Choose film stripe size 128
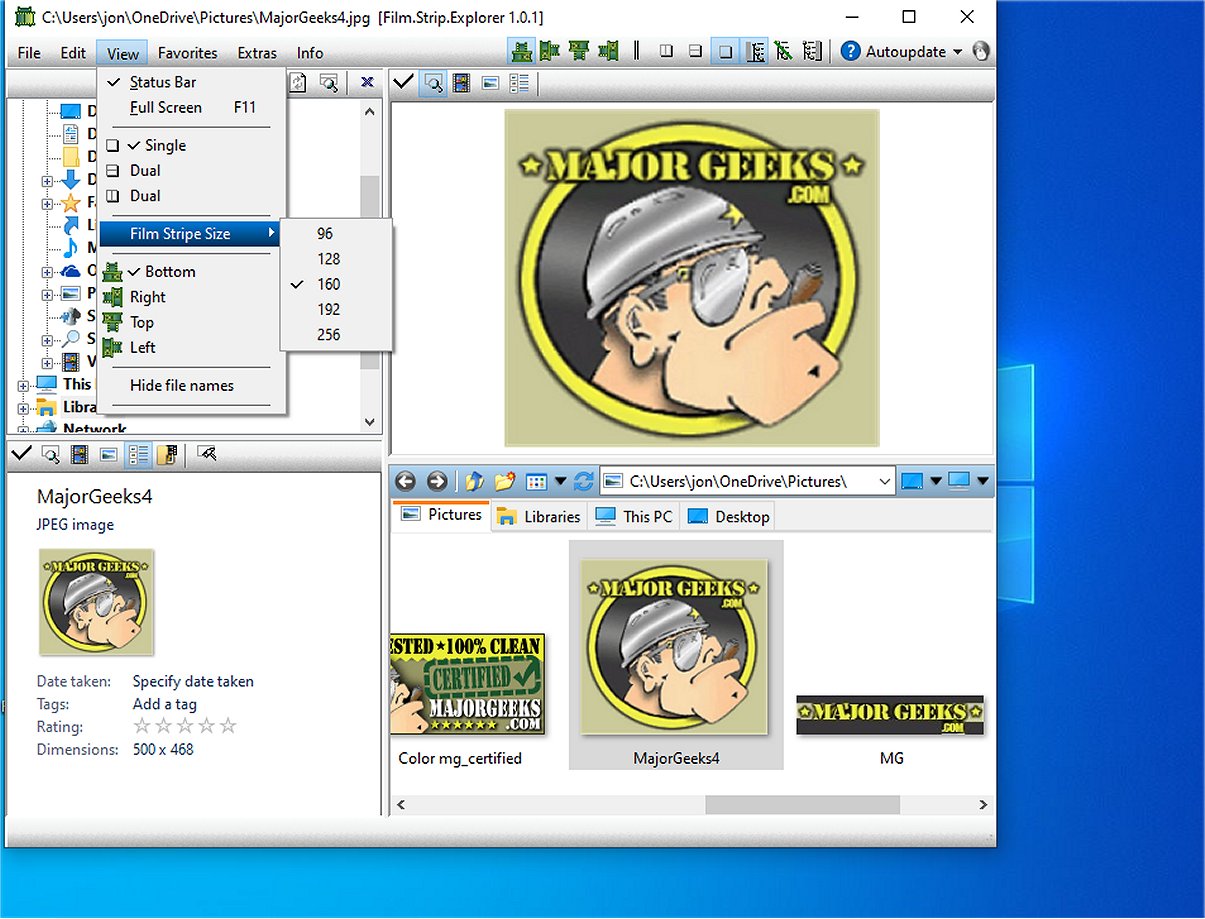This screenshot has height=919, width=1205. click(329, 259)
